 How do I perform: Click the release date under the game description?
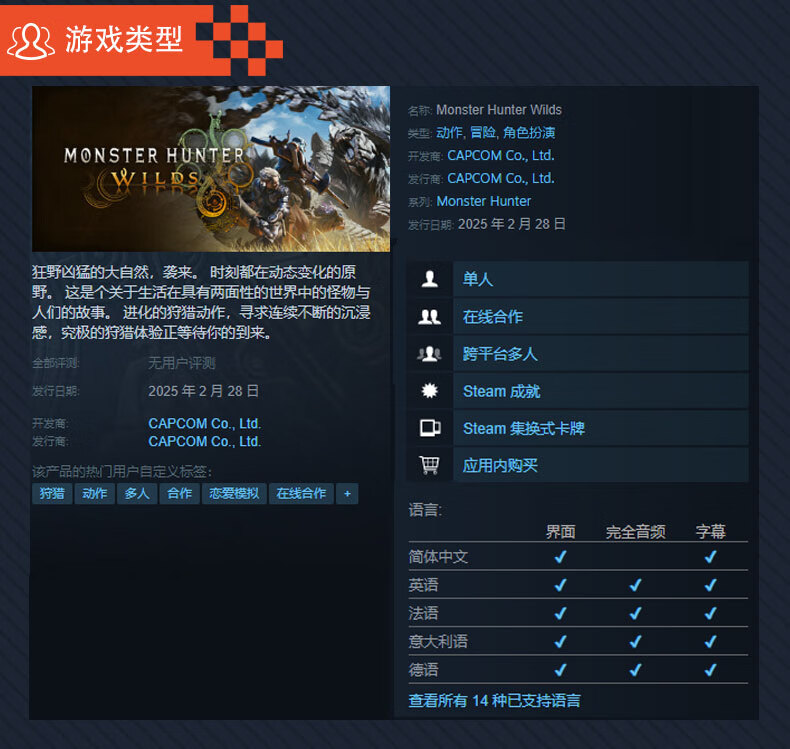click(x=204, y=391)
